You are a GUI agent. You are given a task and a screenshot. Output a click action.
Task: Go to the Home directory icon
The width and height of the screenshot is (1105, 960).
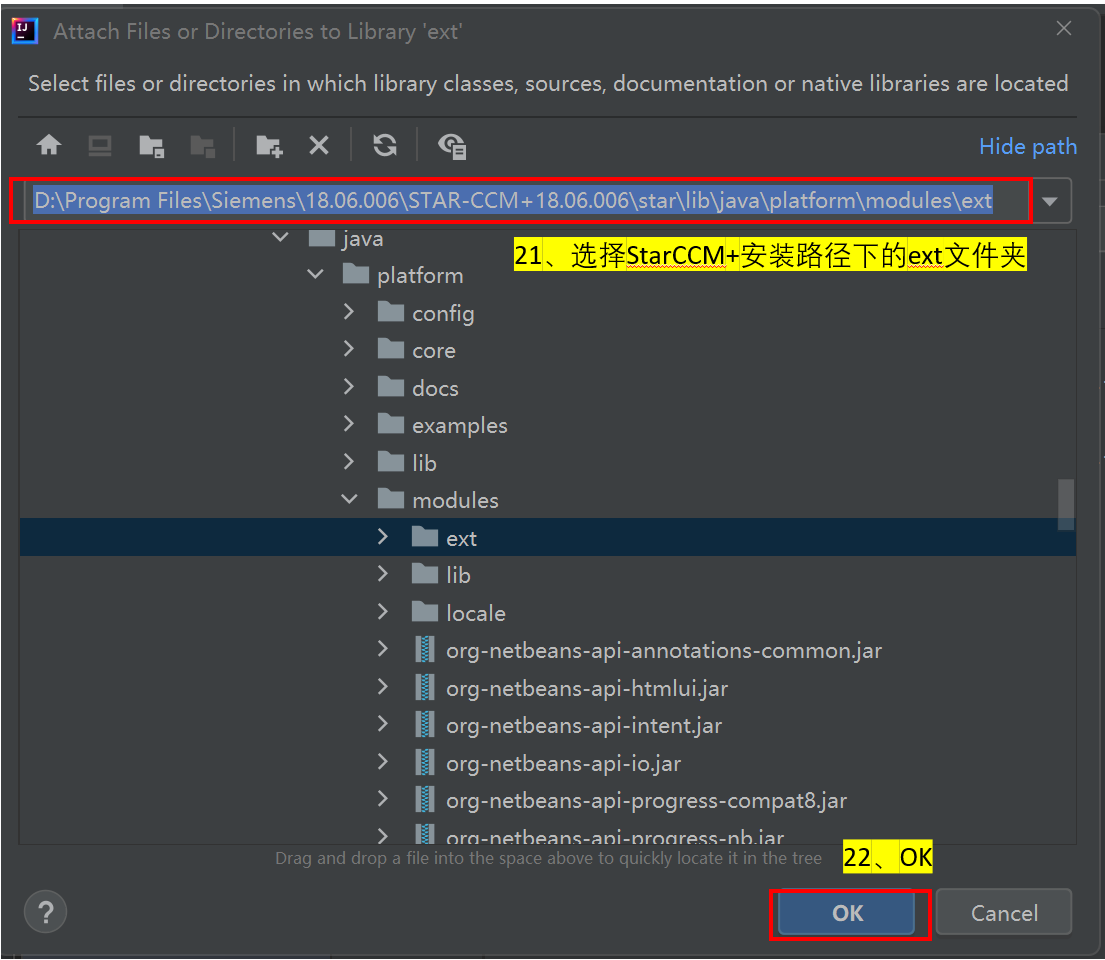[x=49, y=145]
